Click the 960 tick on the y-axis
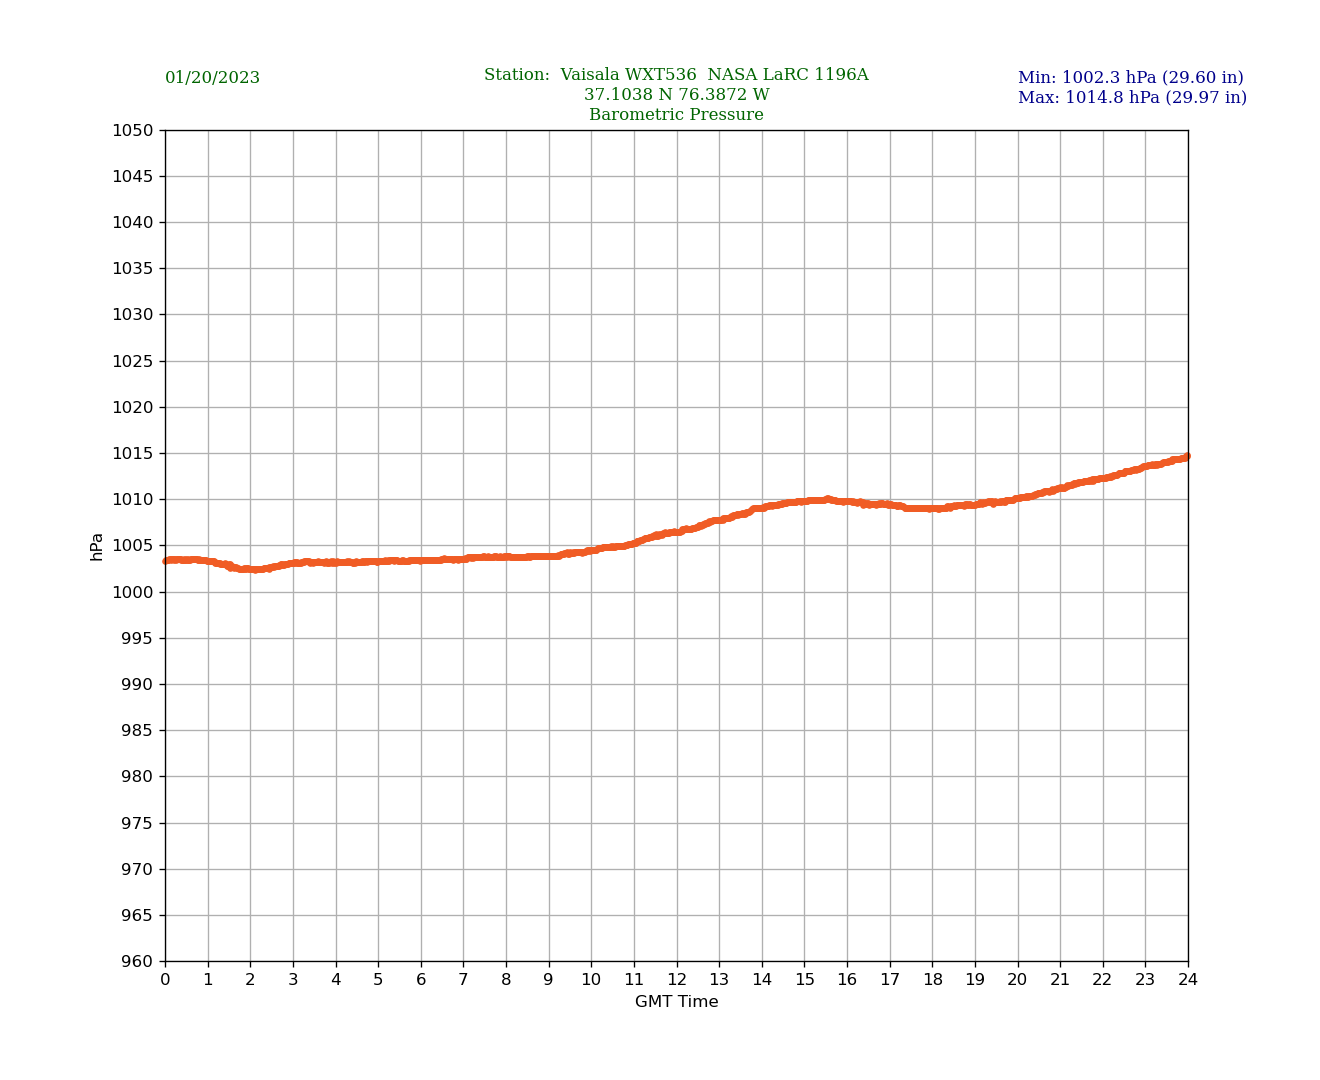This screenshot has width=1320, height=1080. point(136,962)
